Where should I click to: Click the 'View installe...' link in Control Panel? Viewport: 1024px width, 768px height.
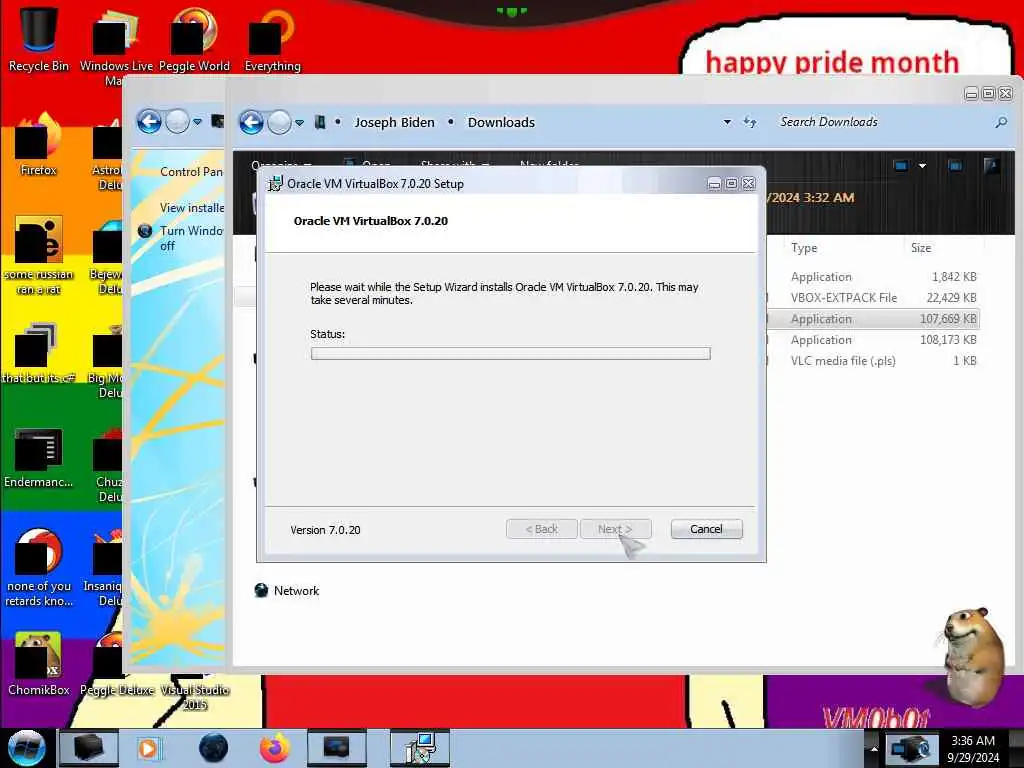tap(191, 208)
